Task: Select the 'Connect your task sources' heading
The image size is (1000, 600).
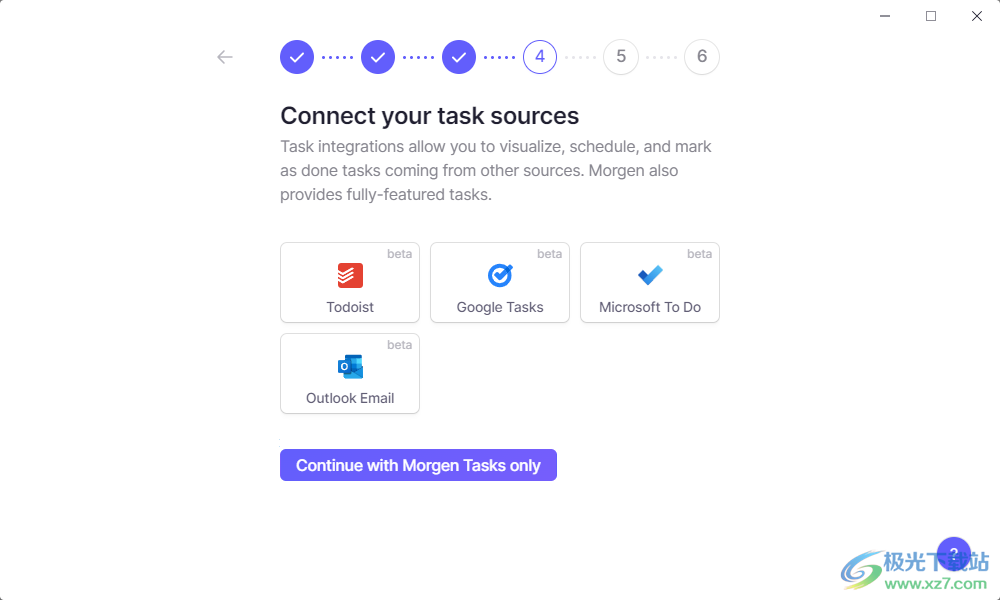Action: [x=430, y=115]
